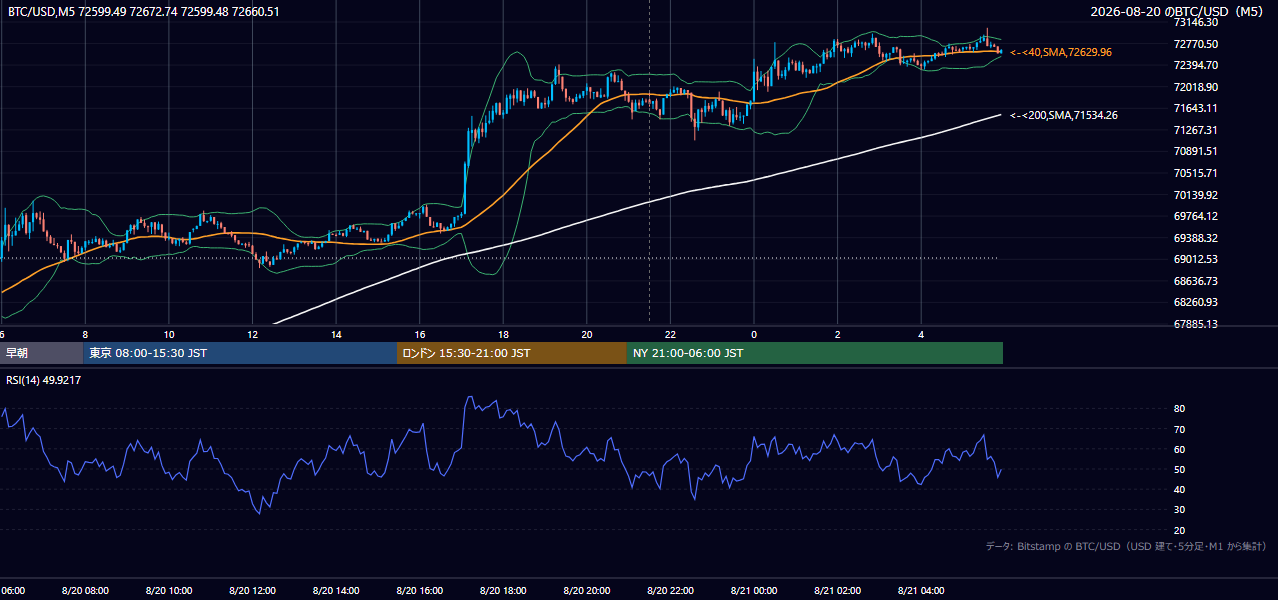Click the 早朝 session bar
The width and height of the screenshot is (1278, 600).
tap(41, 353)
